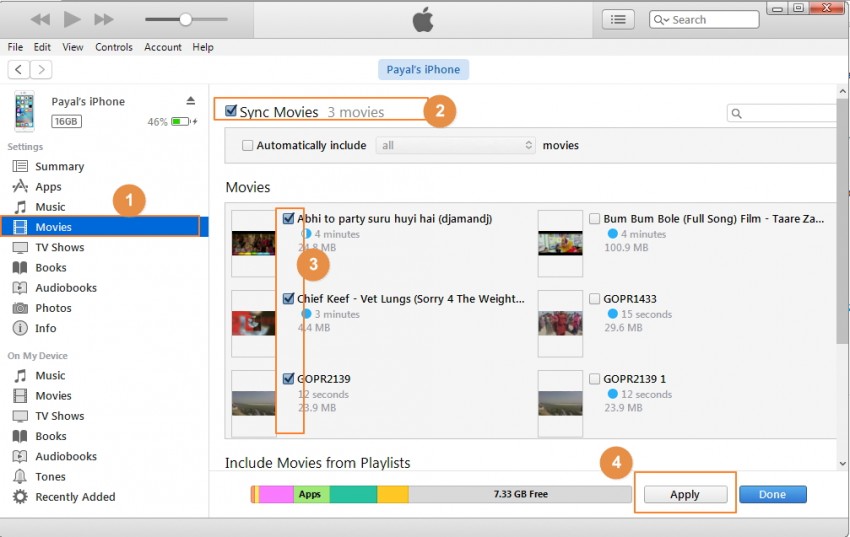Click the Play button in the playback controls
Viewport: 850px width, 537px height.
point(72,19)
